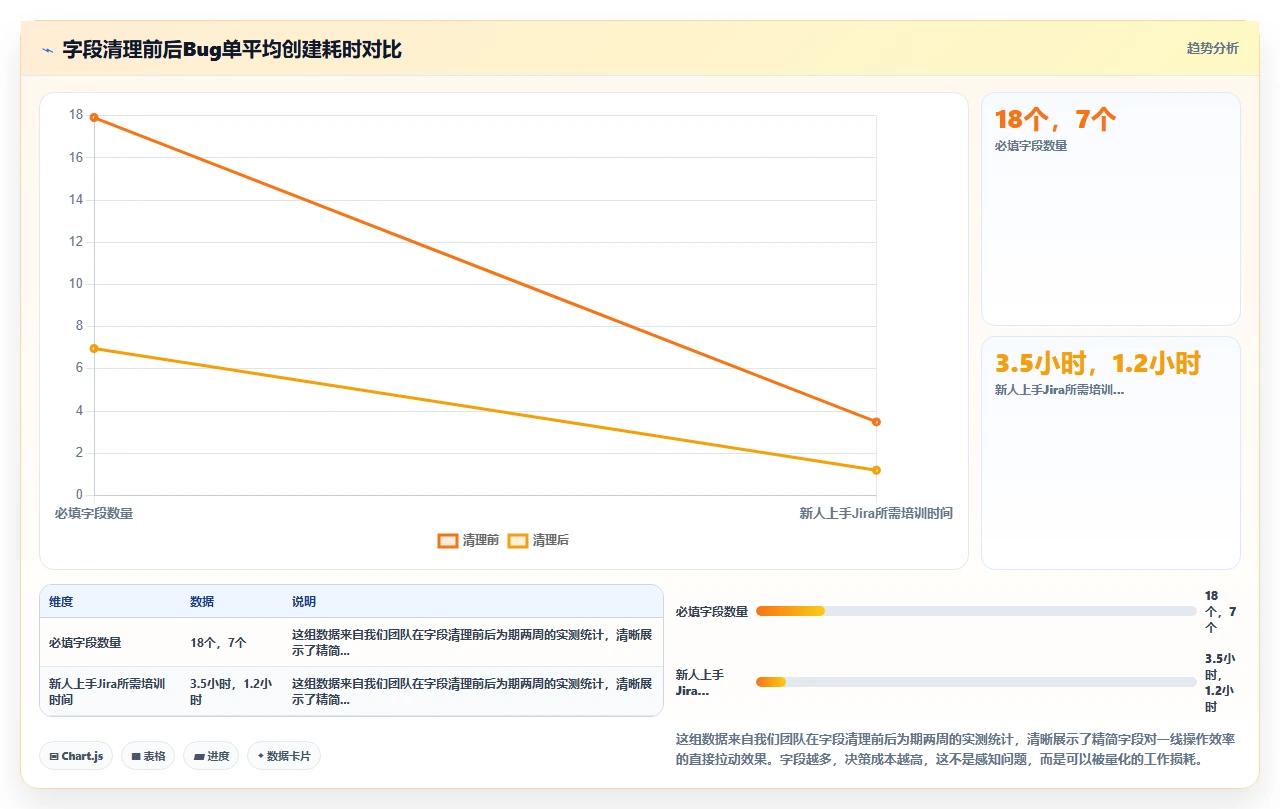
Task: Click the 说明 column header
Action: pos(304,602)
